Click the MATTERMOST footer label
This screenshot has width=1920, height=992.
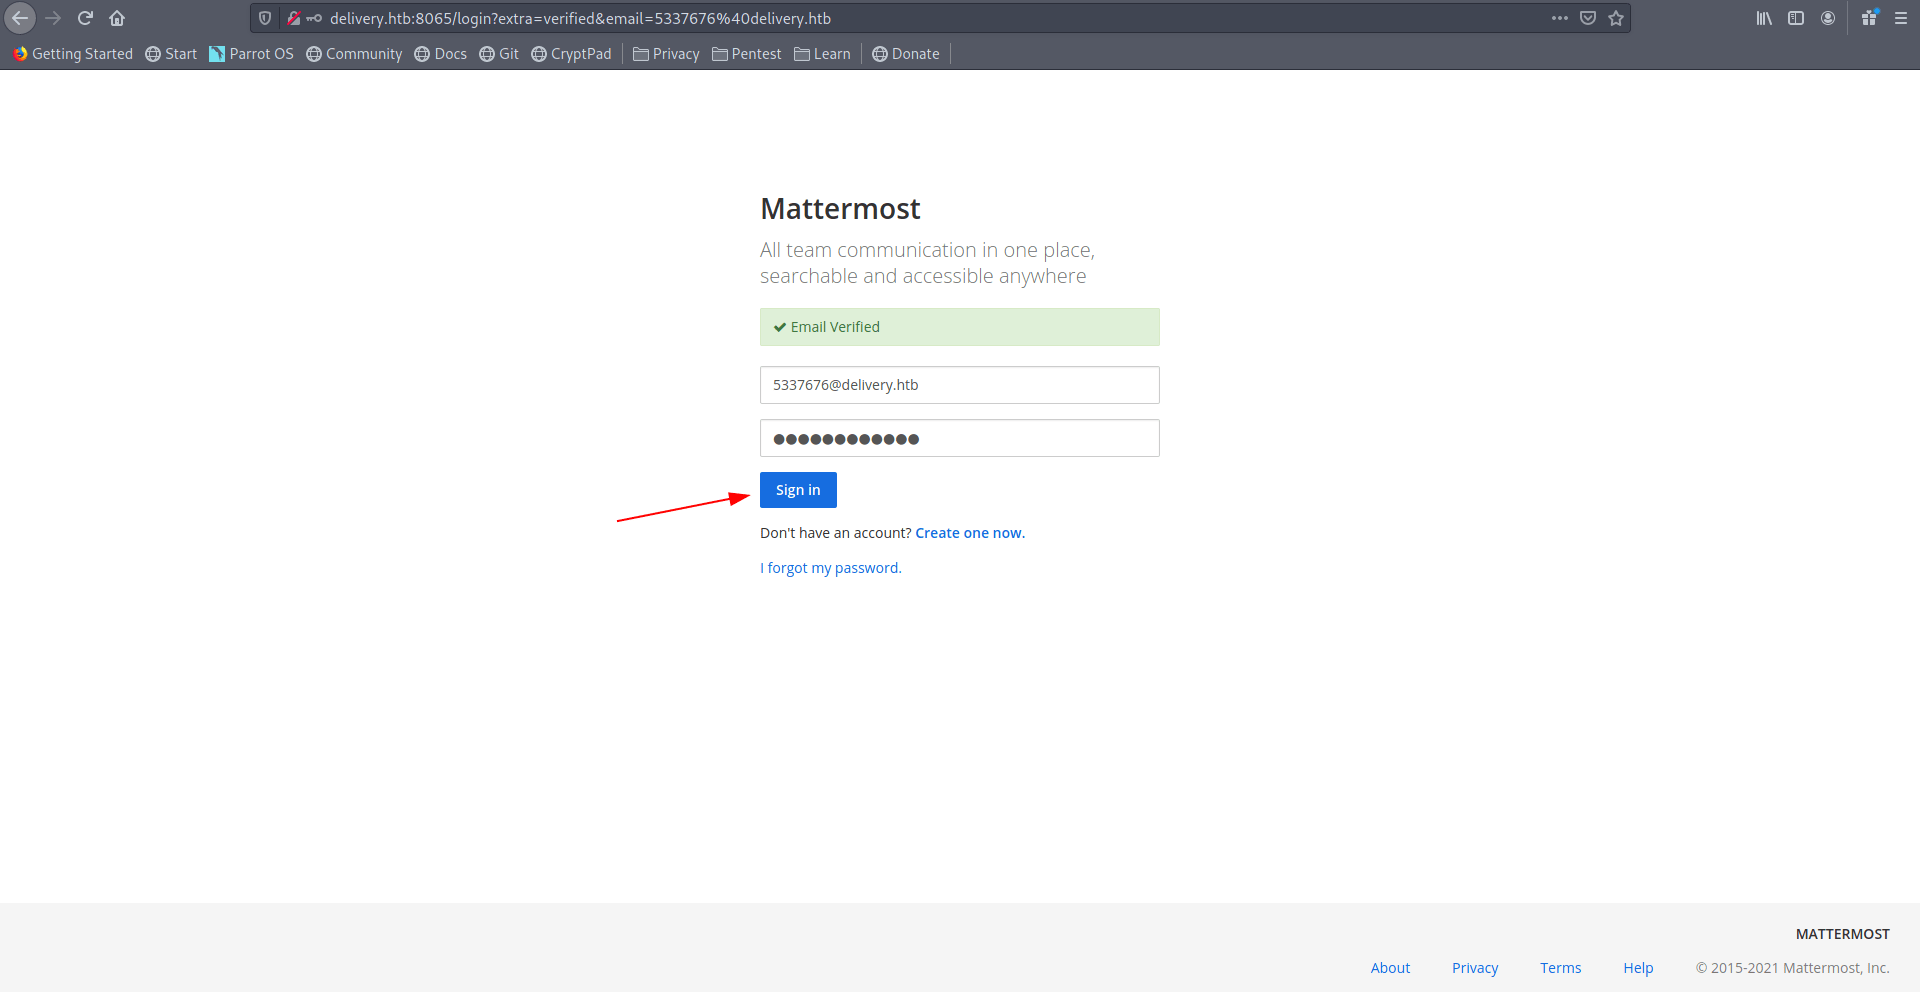(1842, 934)
